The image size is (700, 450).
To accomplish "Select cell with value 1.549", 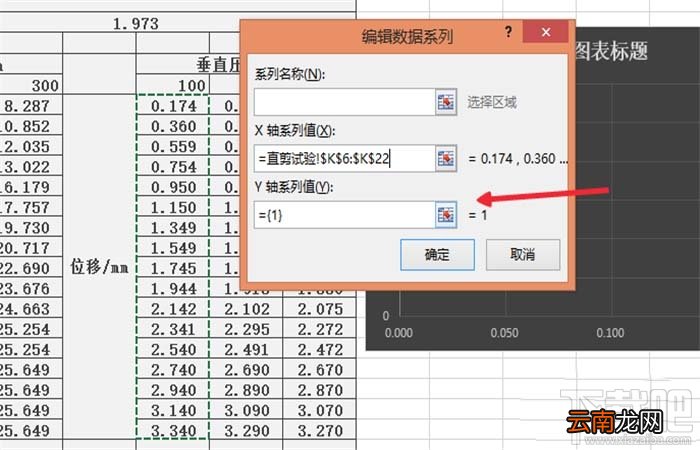I will (x=173, y=248).
